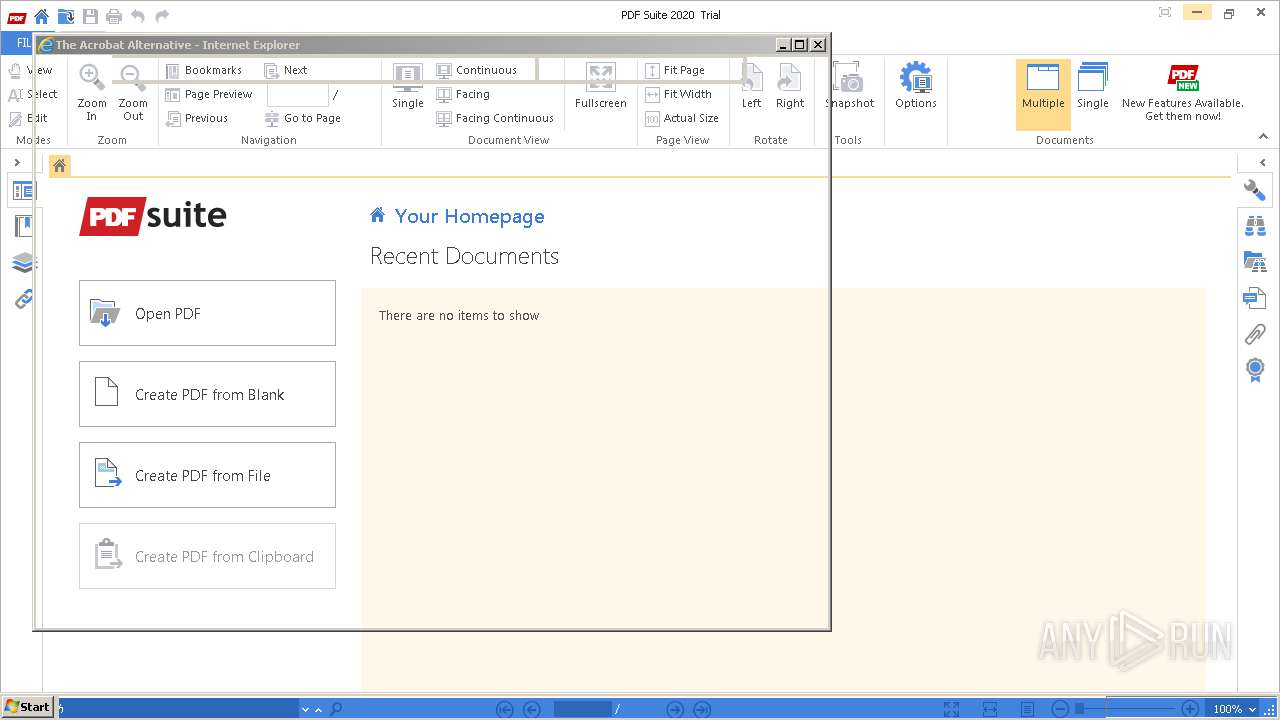The image size is (1280, 720).
Task: Collapse the right sidebar arrow
Action: pos(1263,162)
